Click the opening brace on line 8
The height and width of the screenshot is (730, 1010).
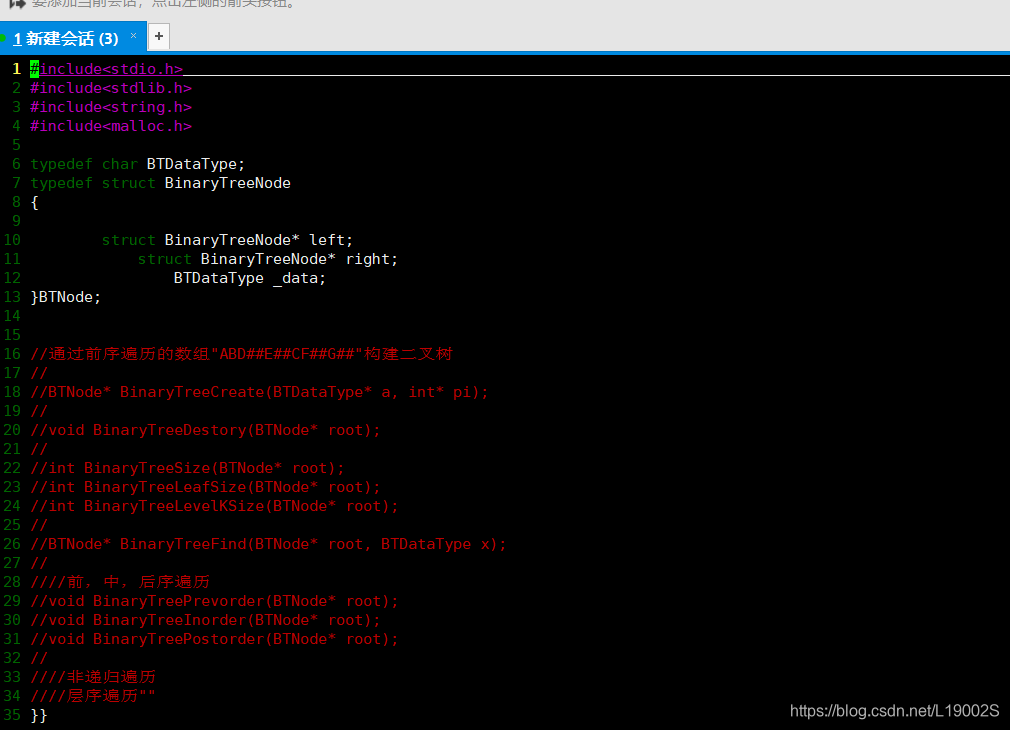coord(35,202)
